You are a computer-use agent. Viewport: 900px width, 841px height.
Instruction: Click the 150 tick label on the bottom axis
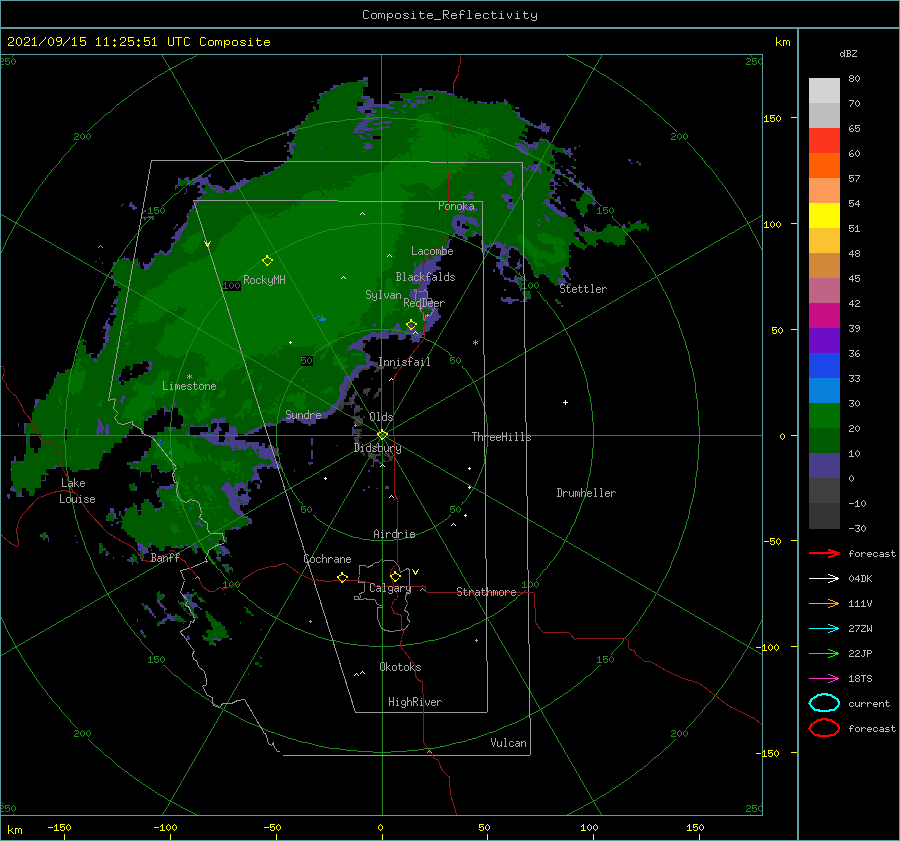[695, 827]
